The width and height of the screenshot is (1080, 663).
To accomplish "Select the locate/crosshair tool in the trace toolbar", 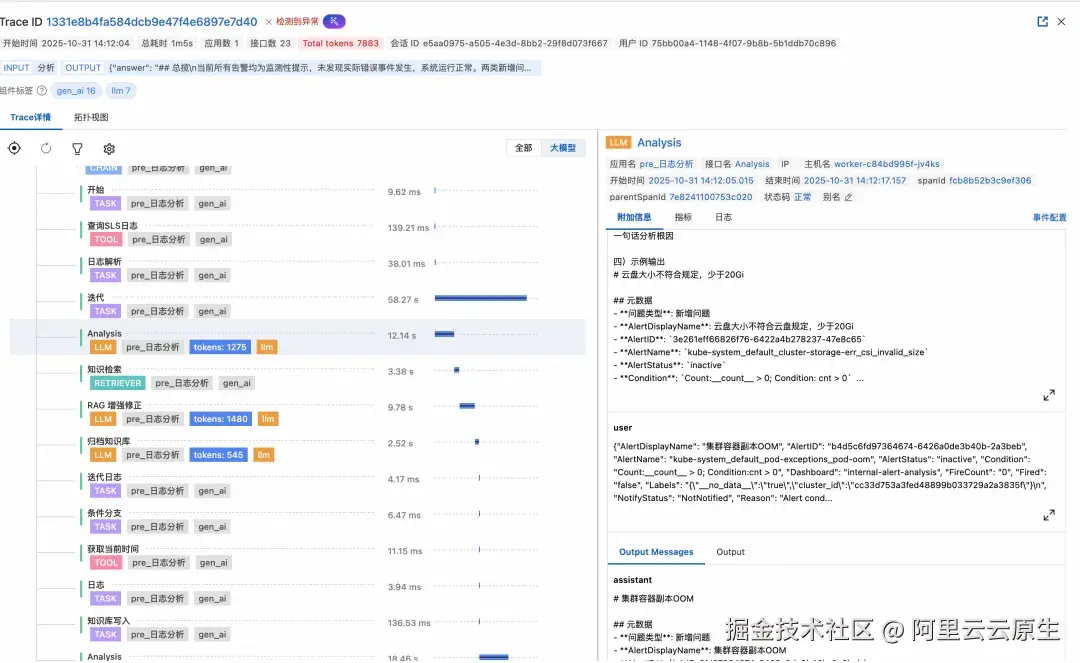I will click(x=14, y=148).
